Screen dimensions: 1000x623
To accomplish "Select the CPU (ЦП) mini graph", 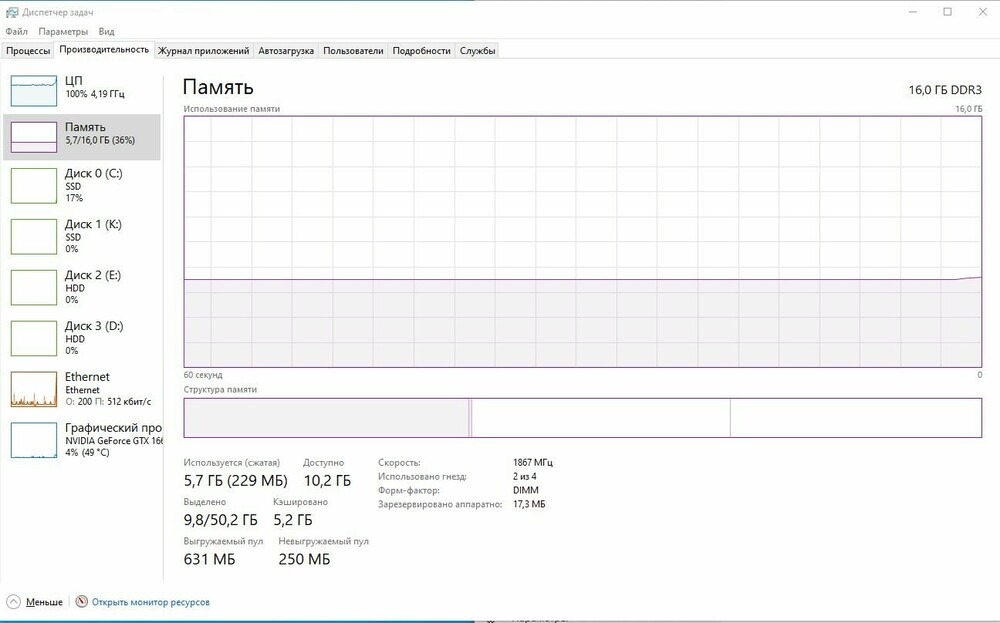I will click(34, 90).
